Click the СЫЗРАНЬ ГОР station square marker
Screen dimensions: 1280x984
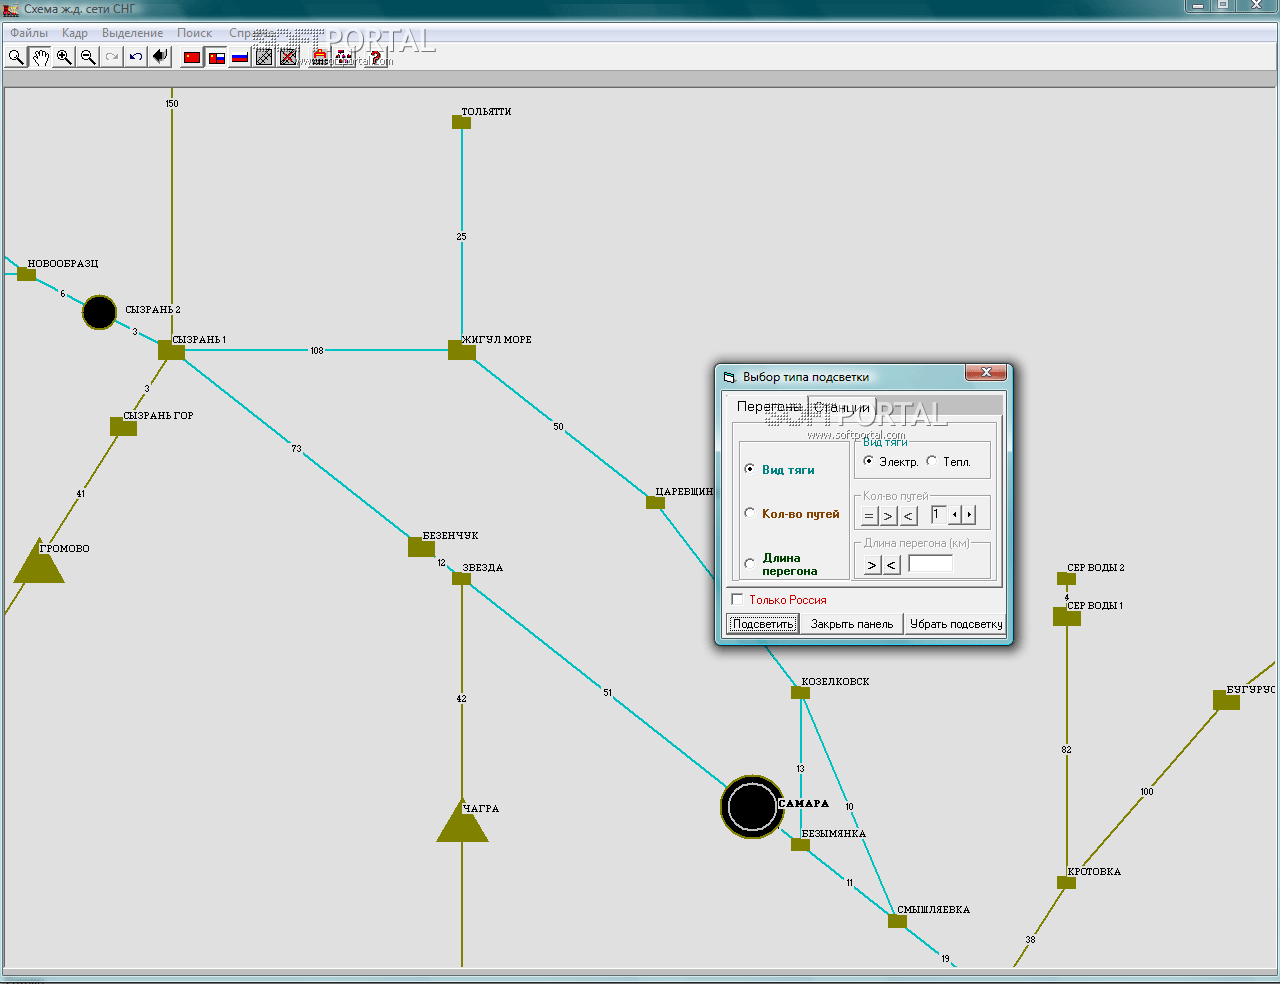(123, 427)
